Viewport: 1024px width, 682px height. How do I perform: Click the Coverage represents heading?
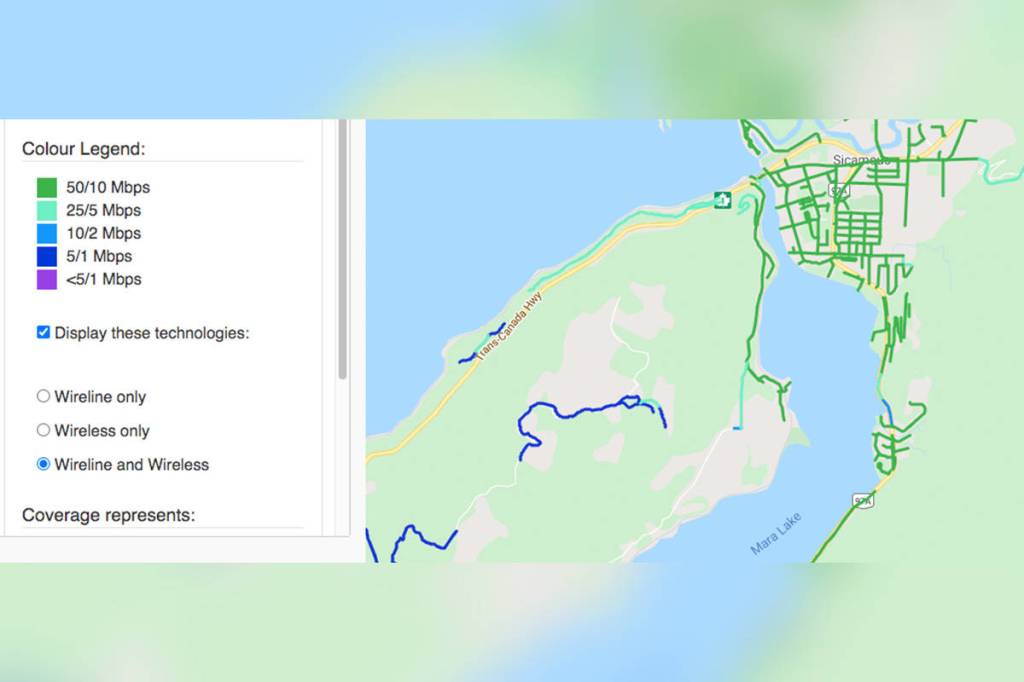tap(108, 515)
